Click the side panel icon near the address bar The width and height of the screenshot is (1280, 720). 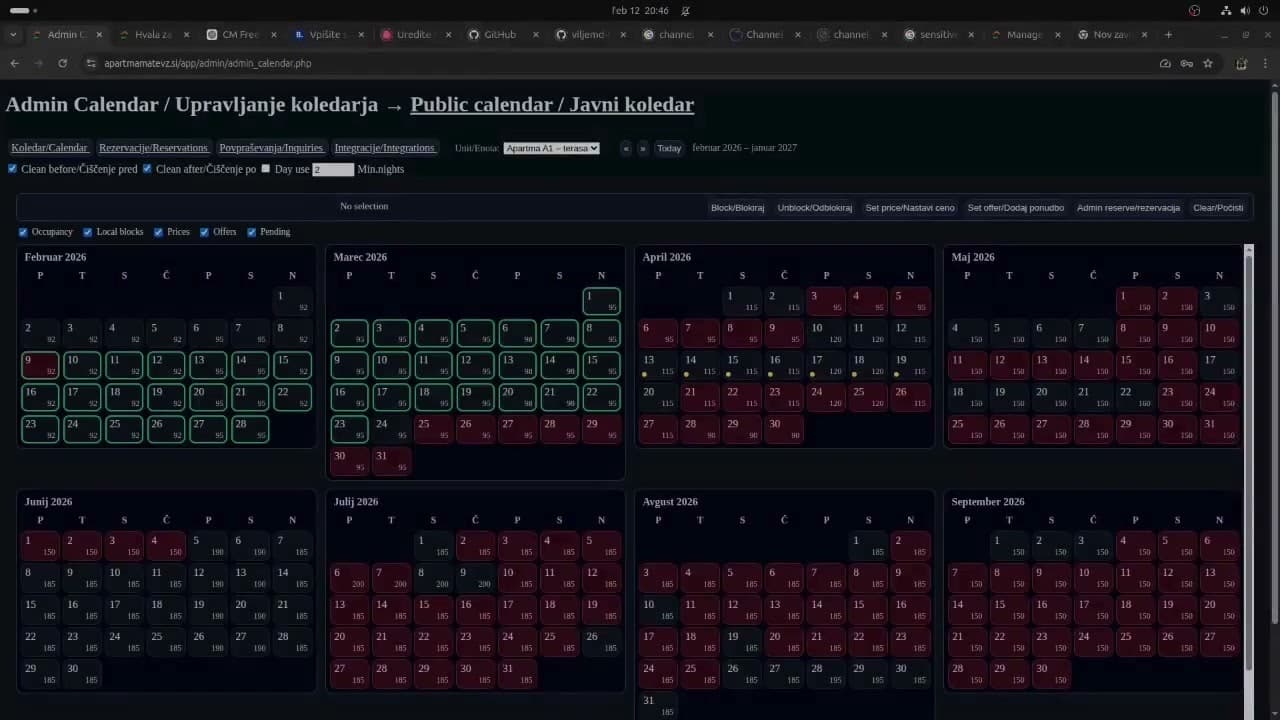click(1241, 62)
